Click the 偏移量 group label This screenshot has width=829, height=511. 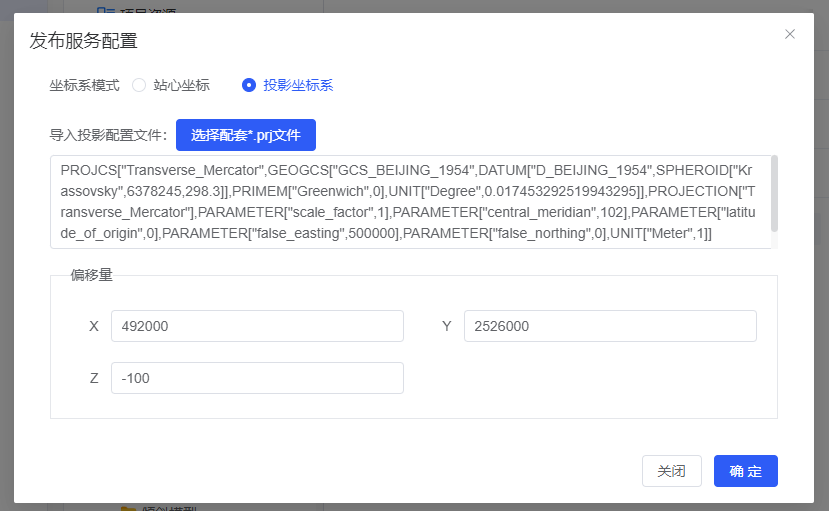point(91,275)
